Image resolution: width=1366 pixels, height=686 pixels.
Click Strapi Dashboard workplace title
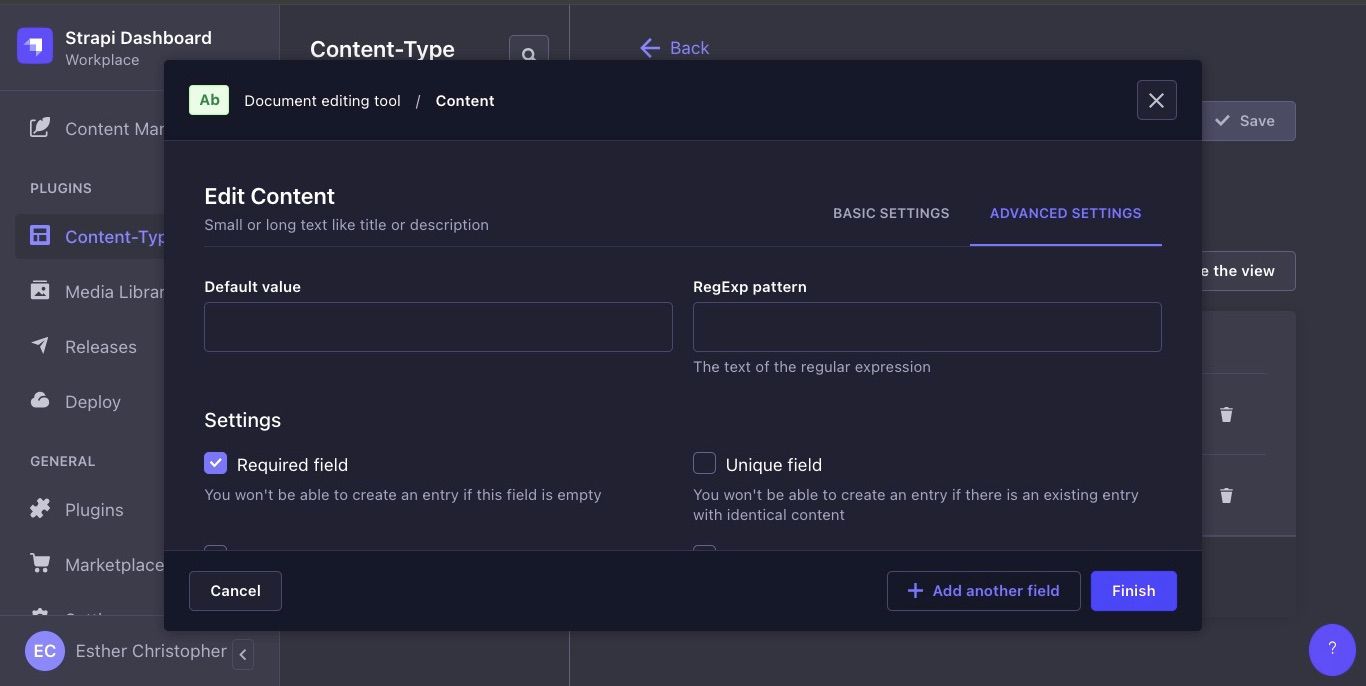(x=138, y=38)
